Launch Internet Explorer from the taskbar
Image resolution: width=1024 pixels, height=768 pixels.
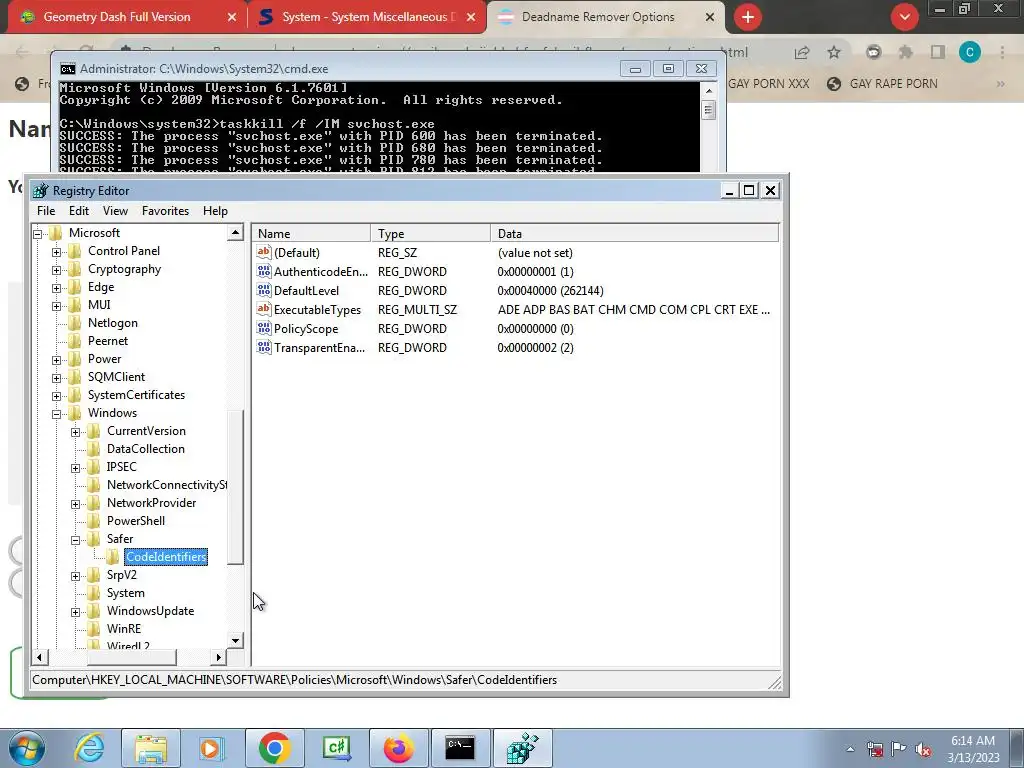(x=89, y=748)
